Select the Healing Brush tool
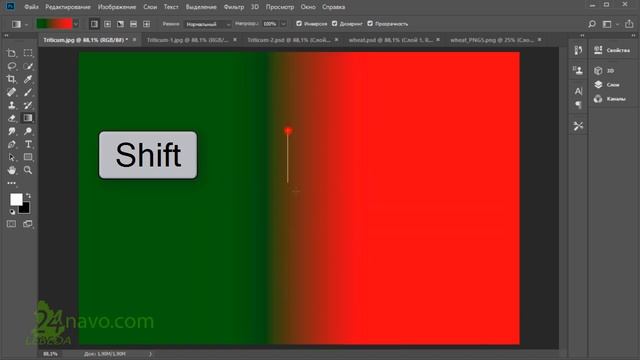 point(11,92)
